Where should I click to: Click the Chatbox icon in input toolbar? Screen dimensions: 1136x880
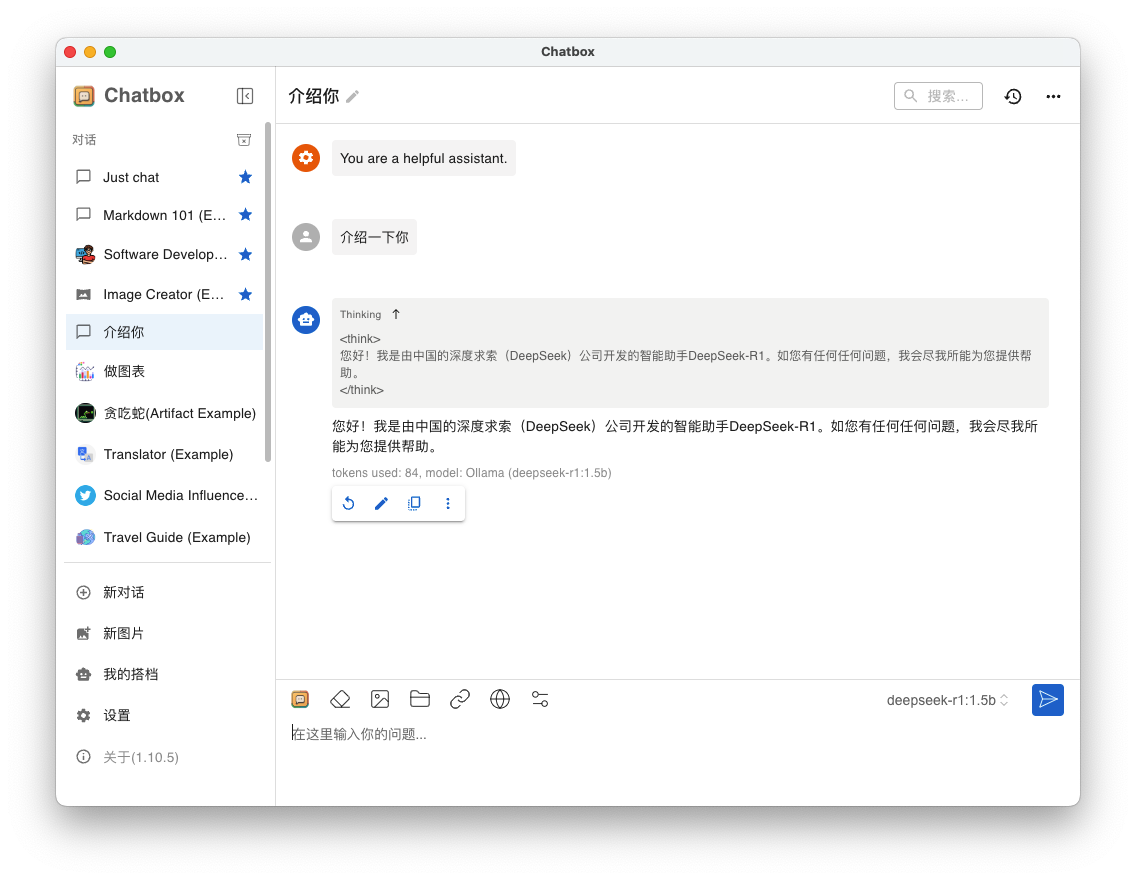point(300,699)
